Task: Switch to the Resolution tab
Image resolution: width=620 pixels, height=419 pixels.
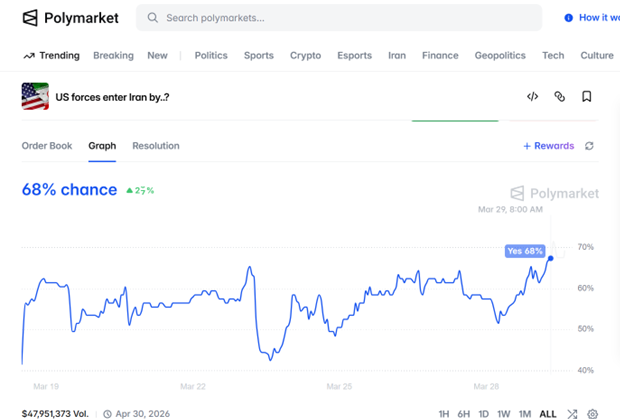Action: pyautogui.click(x=156, y=146)
